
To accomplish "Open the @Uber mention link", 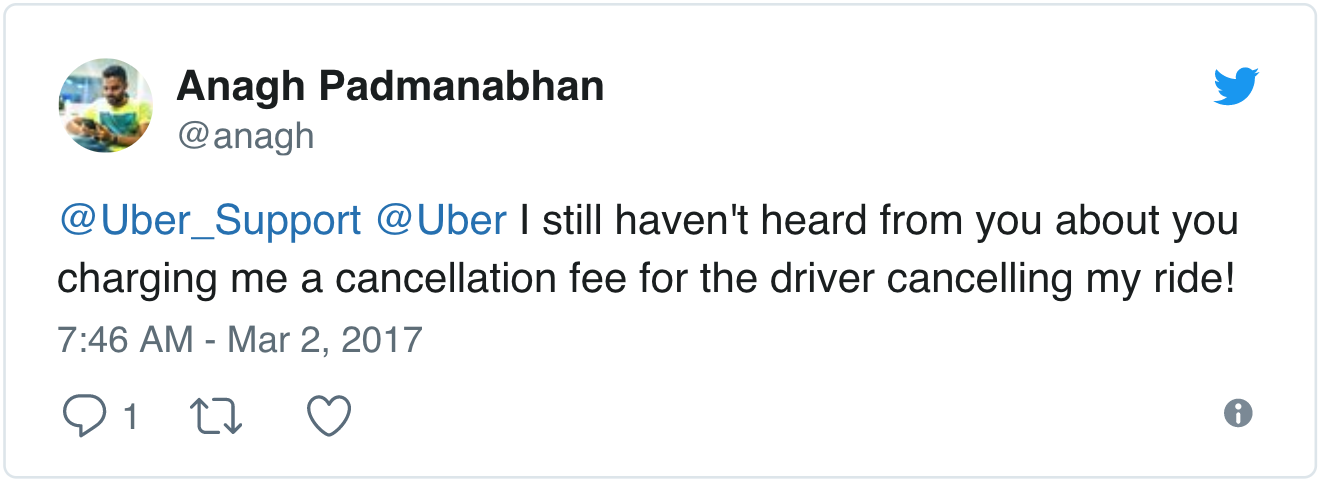I will tap(441, 221).
